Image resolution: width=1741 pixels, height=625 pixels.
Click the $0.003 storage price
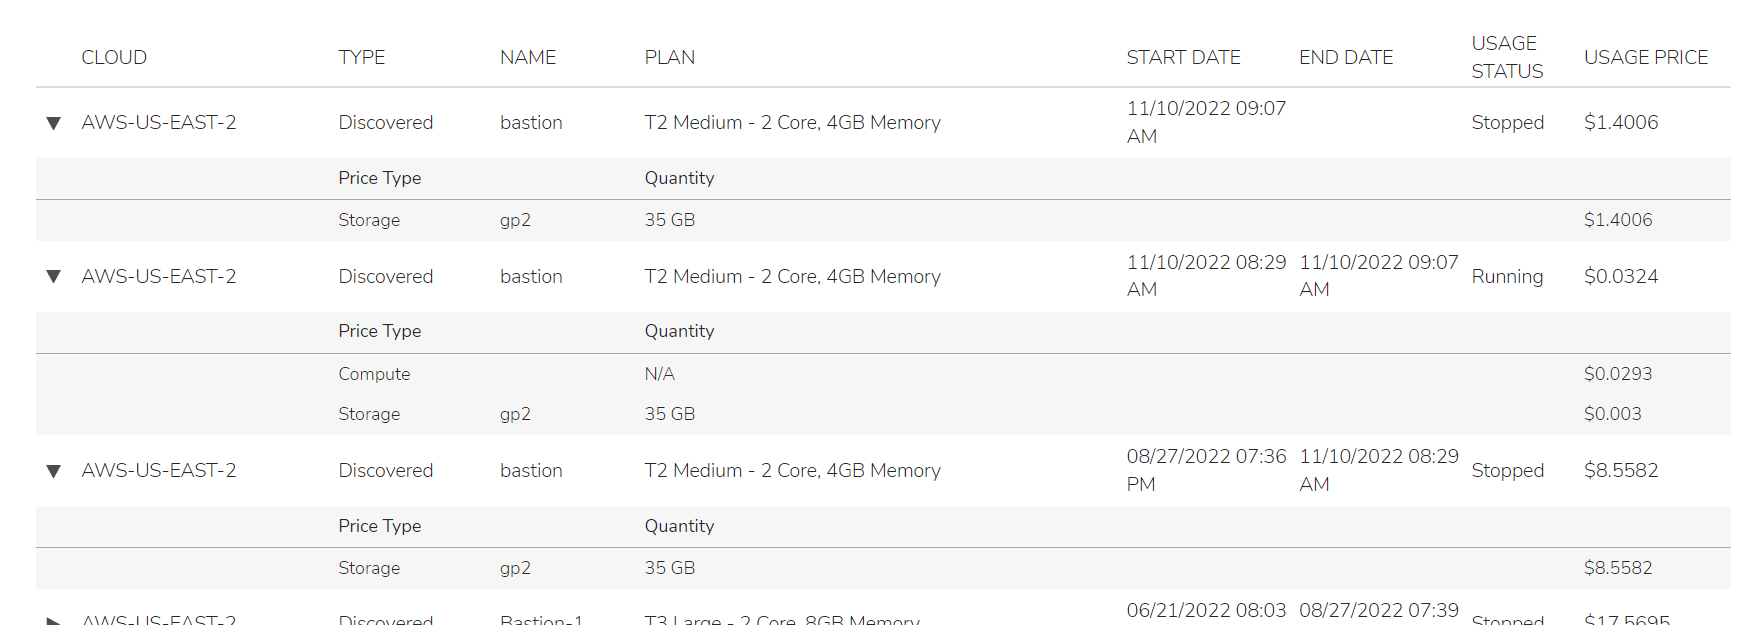(1612, 414)
